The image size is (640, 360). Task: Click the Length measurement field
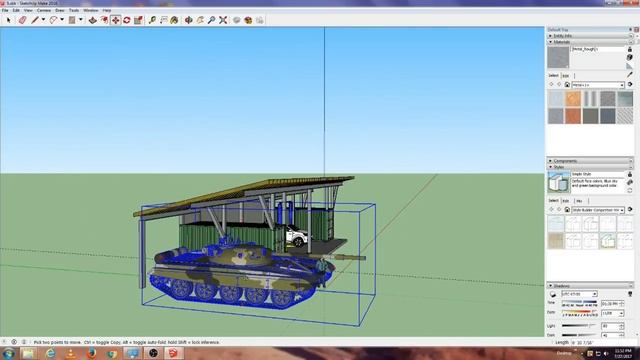tap(604, 342)
